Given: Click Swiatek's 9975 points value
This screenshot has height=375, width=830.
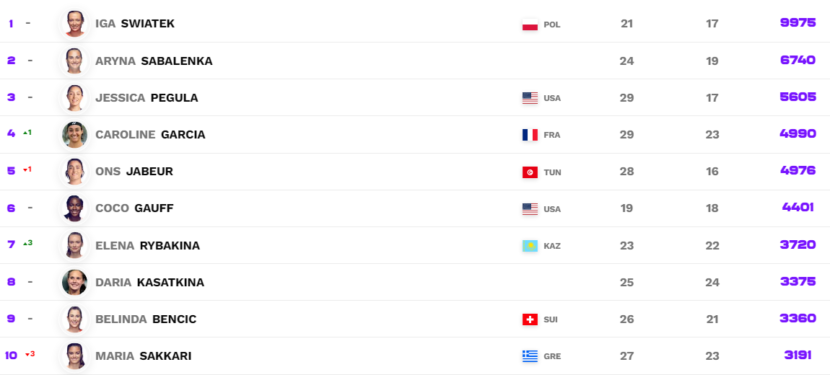Looking at the screenshot, I should click(798, 23).
